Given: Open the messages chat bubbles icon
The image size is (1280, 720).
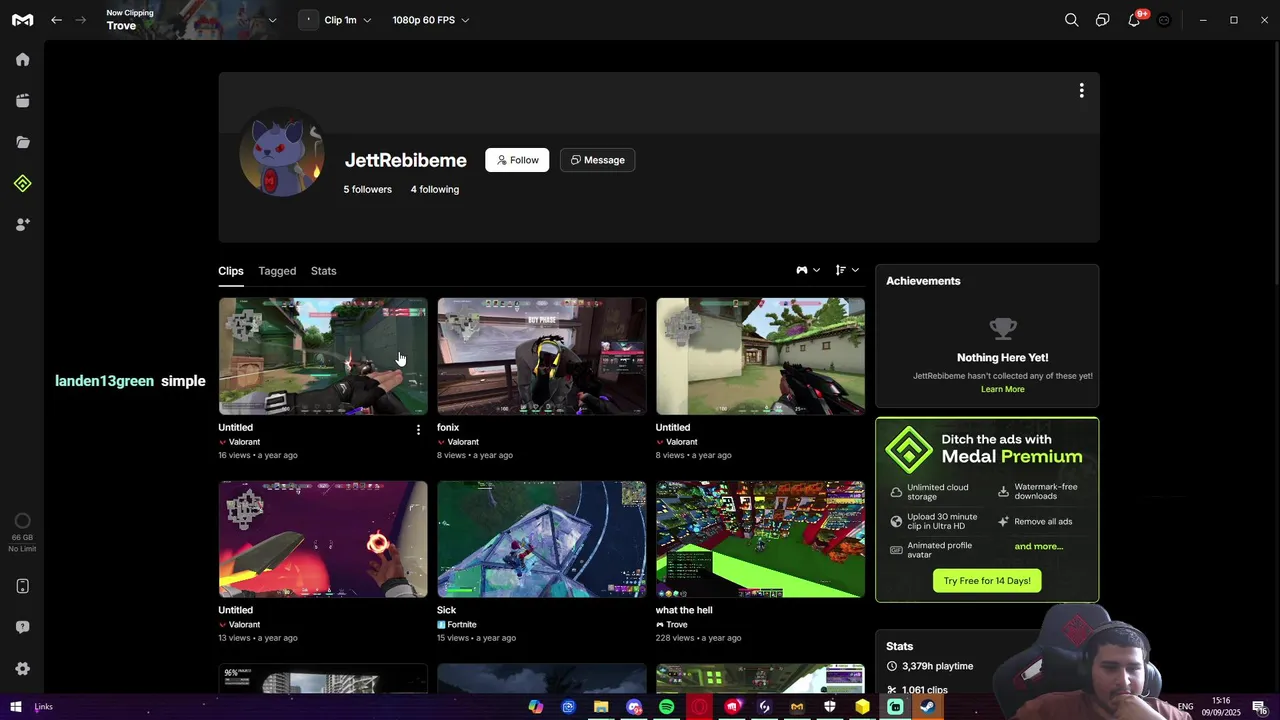Looking at the screenshot, I should pyautogui.click(x=1102, y=20).
